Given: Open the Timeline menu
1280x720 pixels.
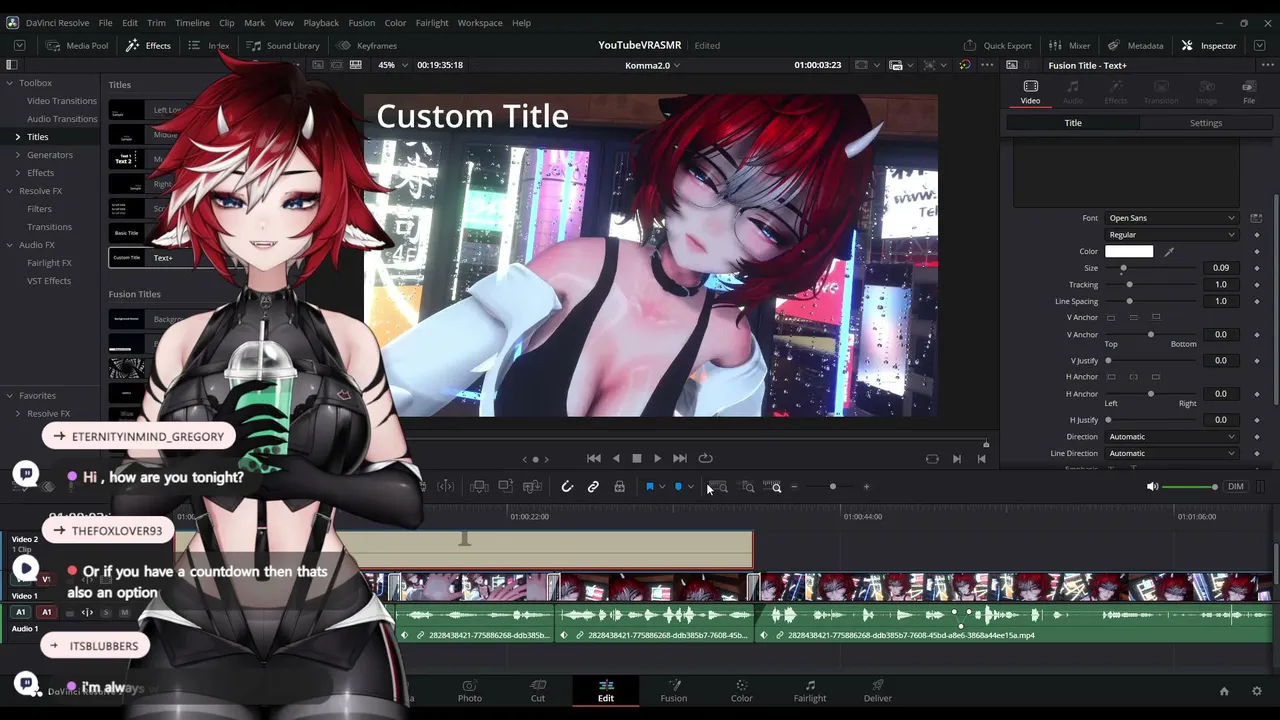Looking at the screenshot, I should tap(192, 23).
